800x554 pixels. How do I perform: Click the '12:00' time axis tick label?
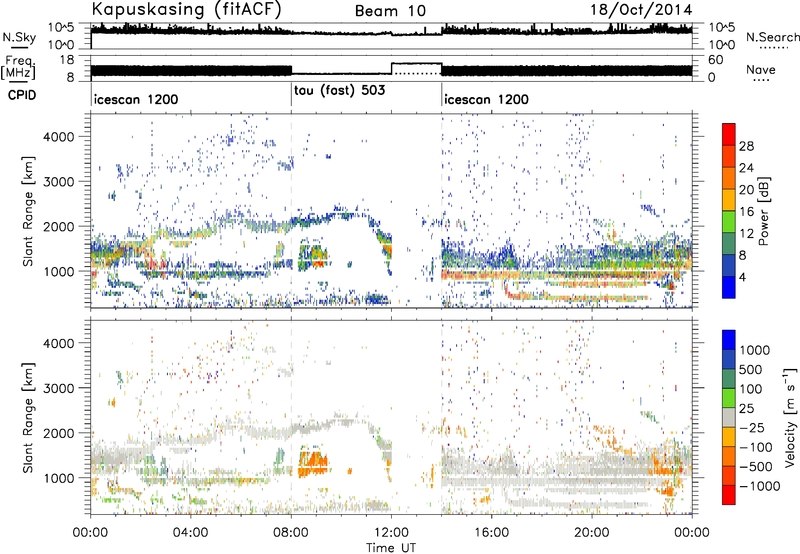click(x=391, y=533)
